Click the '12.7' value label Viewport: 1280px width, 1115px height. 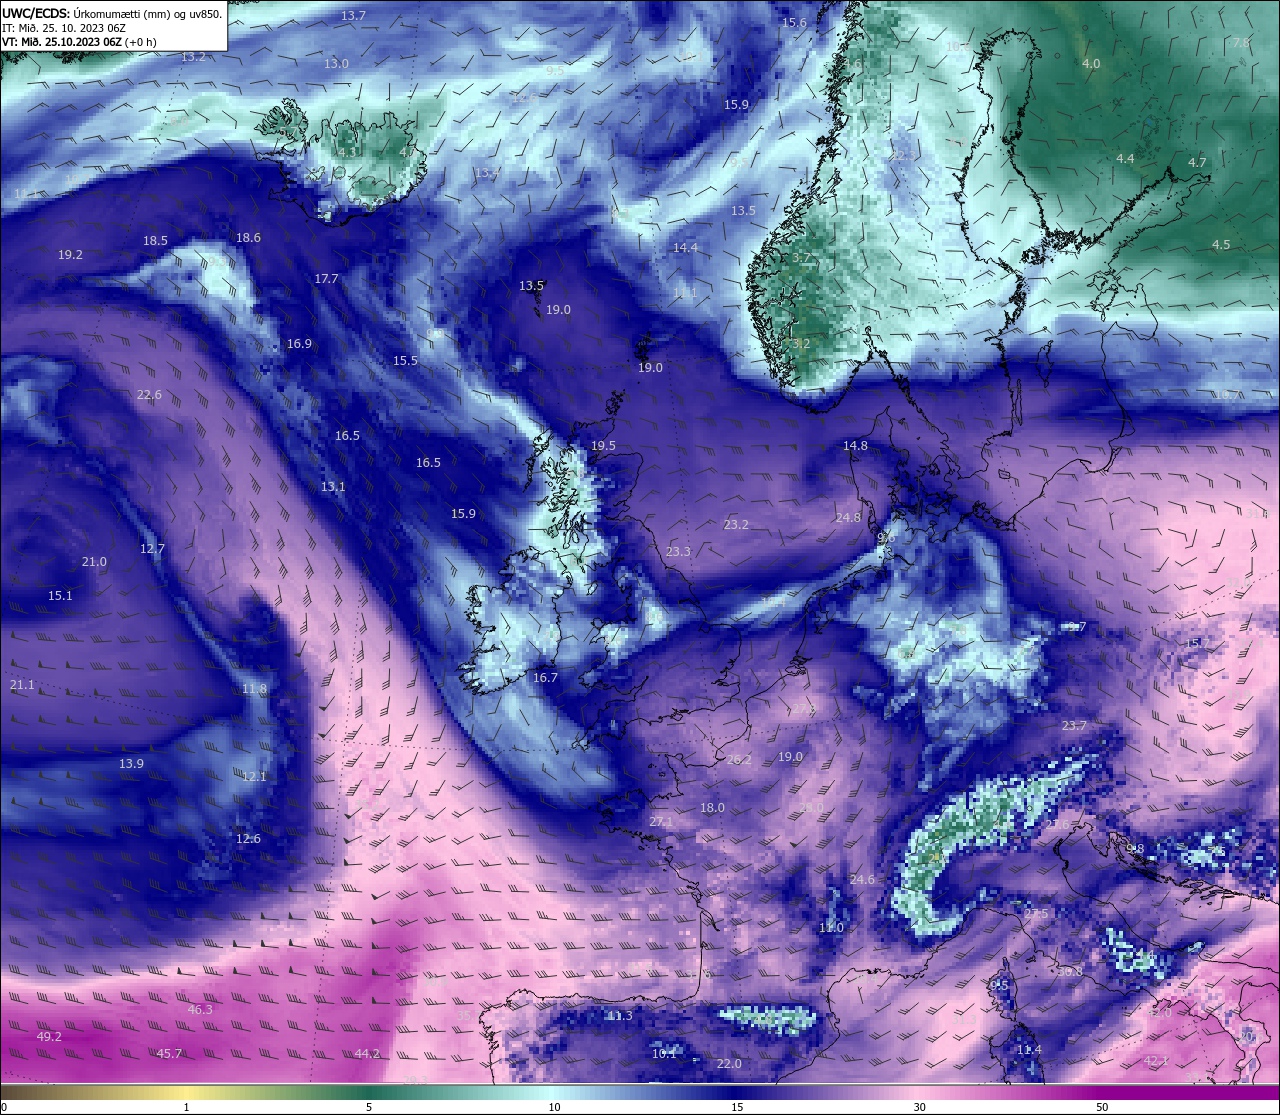152,549
